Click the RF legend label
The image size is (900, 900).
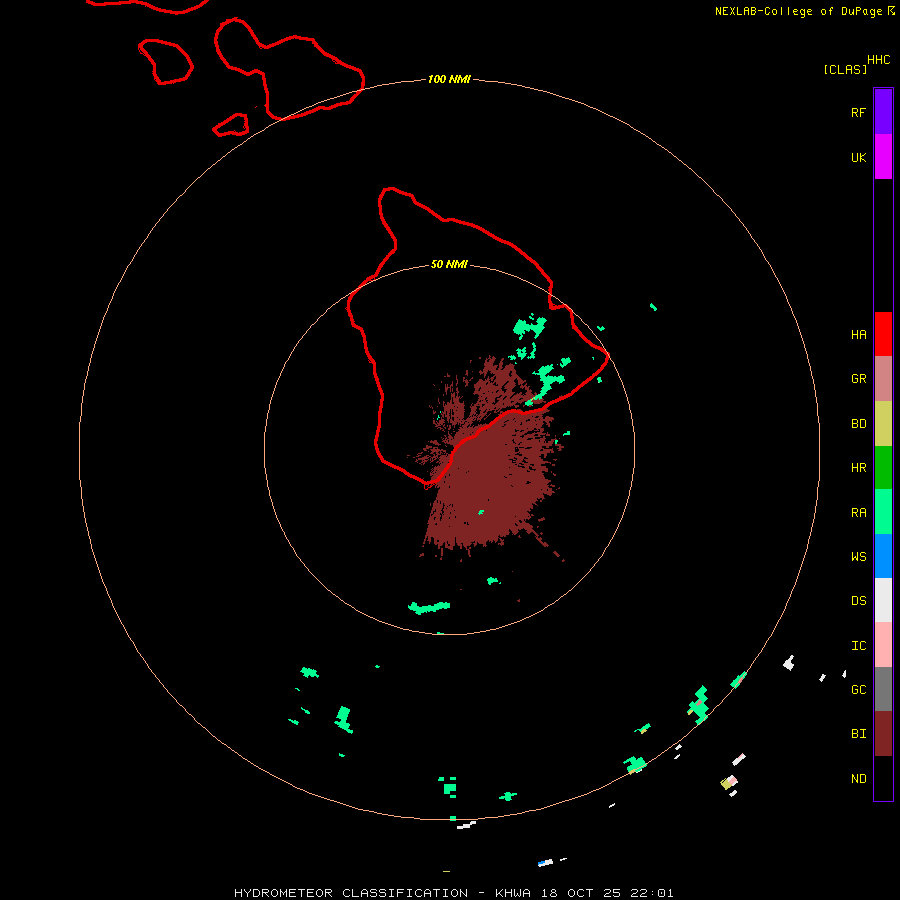coord(858,113)
